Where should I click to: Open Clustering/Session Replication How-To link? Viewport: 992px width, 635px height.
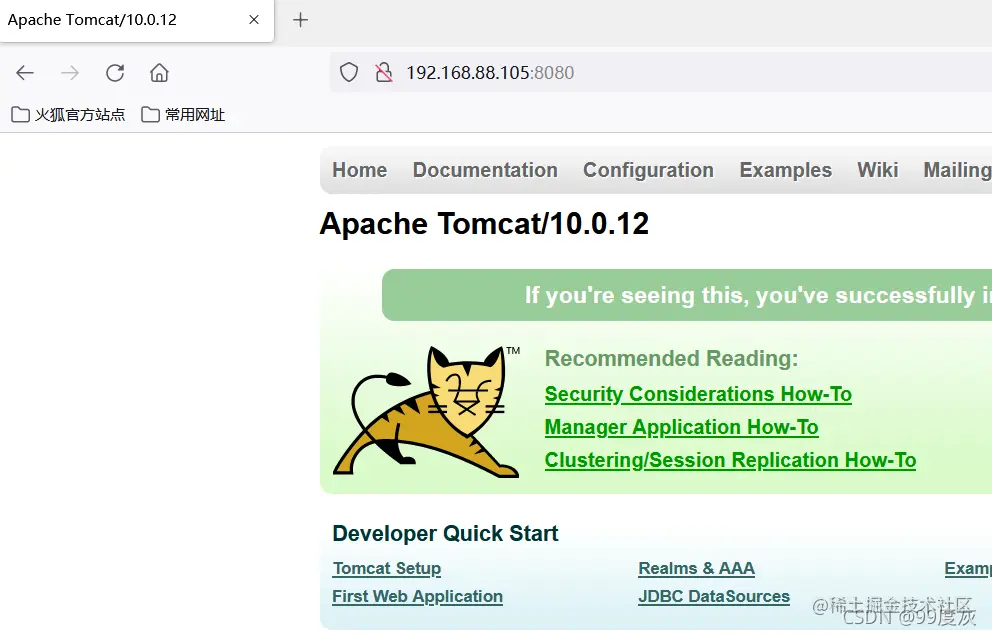730,460
